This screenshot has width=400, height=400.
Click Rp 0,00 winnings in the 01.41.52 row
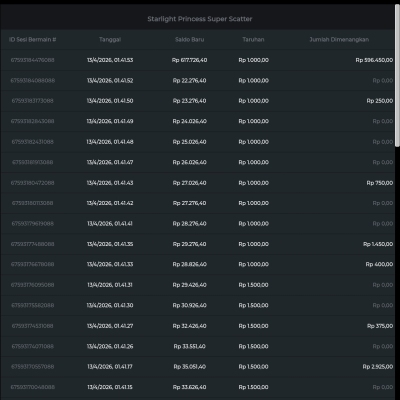point(383,81)
